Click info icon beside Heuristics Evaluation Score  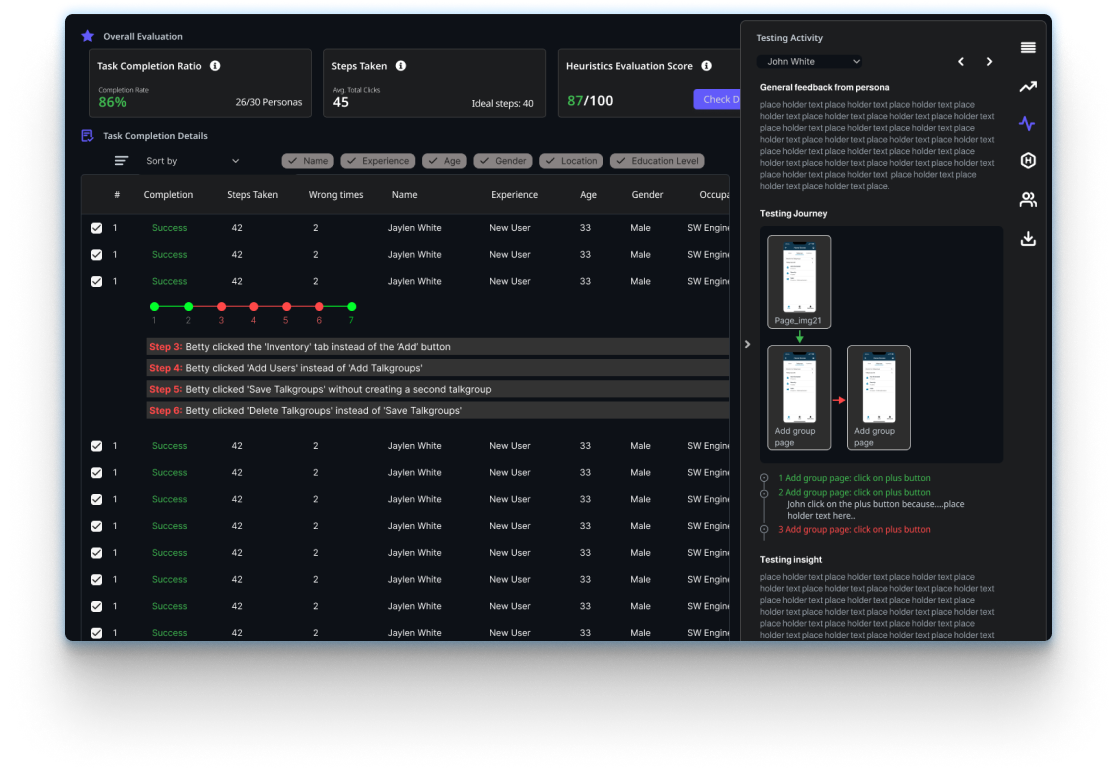pos(706,66)
